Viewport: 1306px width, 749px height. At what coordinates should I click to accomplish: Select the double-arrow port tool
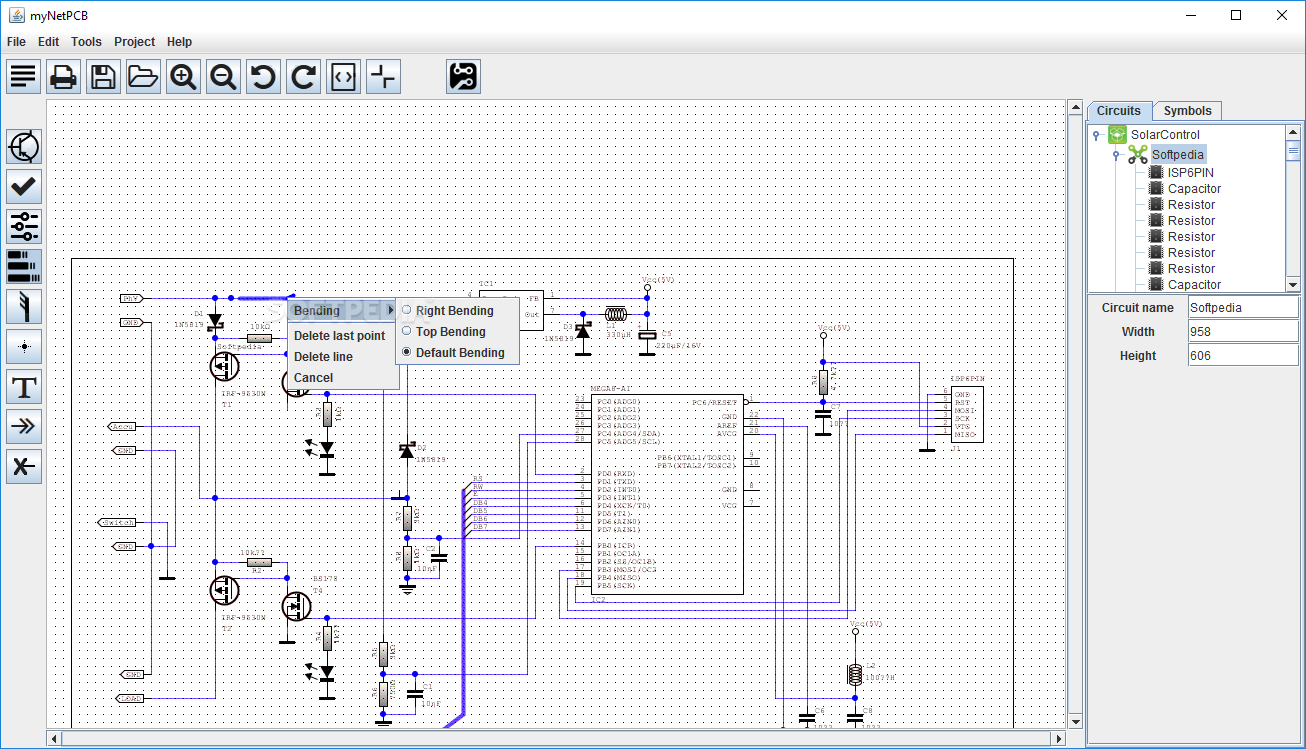24,426
